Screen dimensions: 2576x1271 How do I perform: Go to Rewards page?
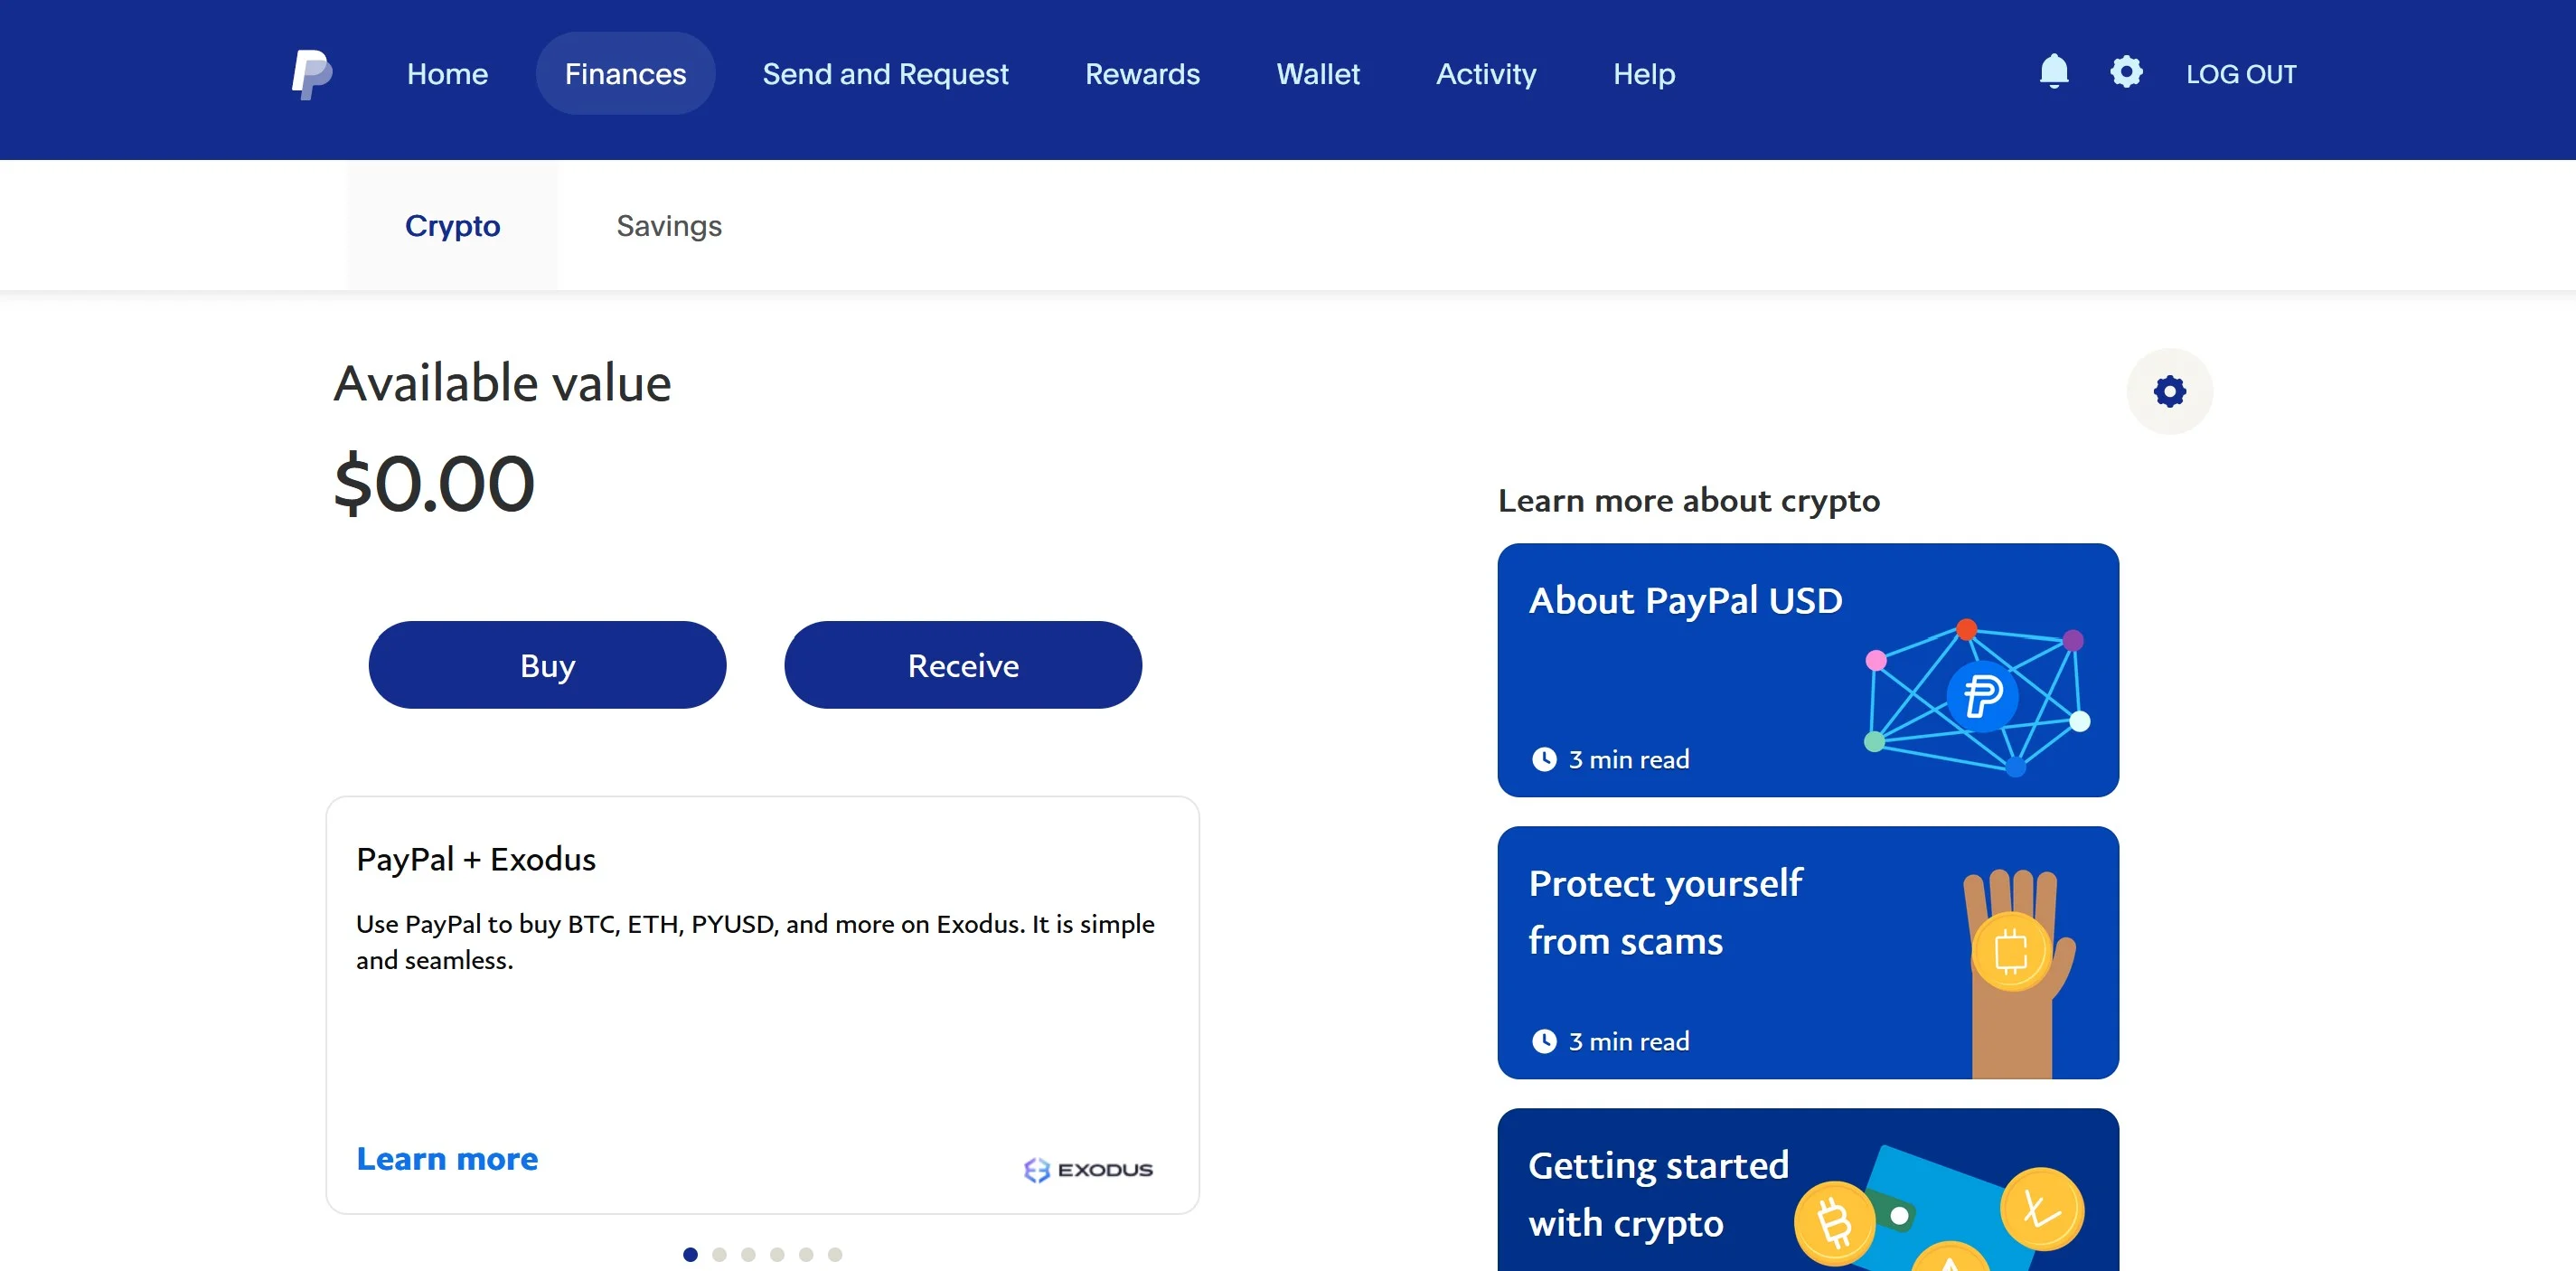1142,74
